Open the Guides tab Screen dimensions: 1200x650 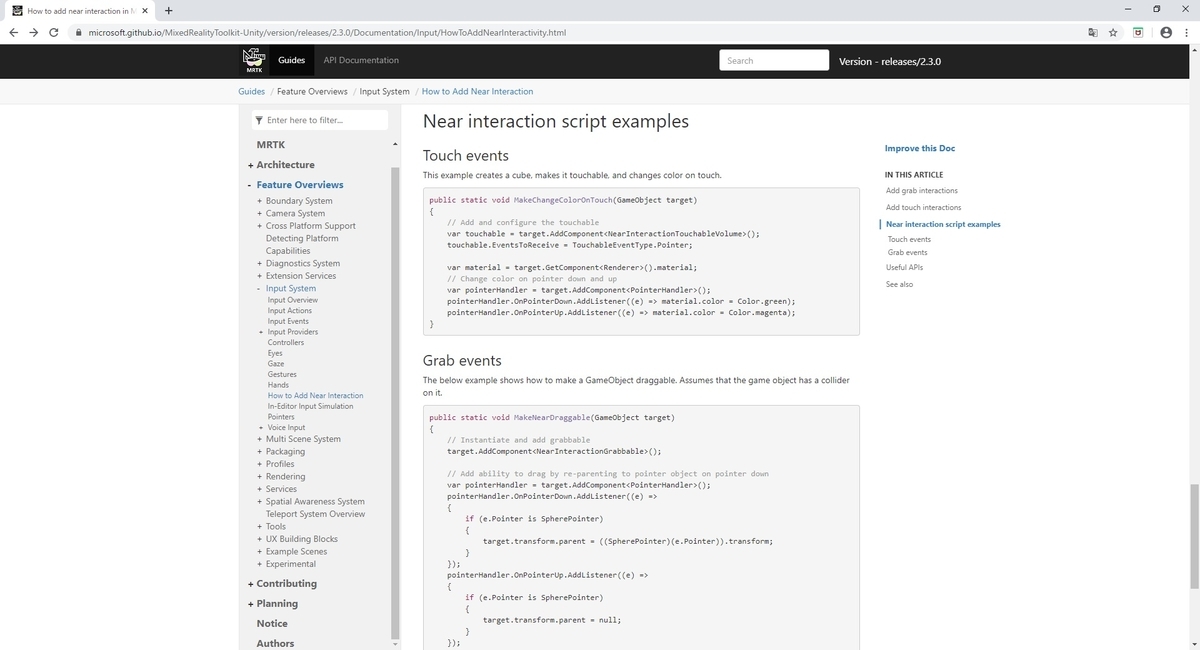click(x=291, y=60)
